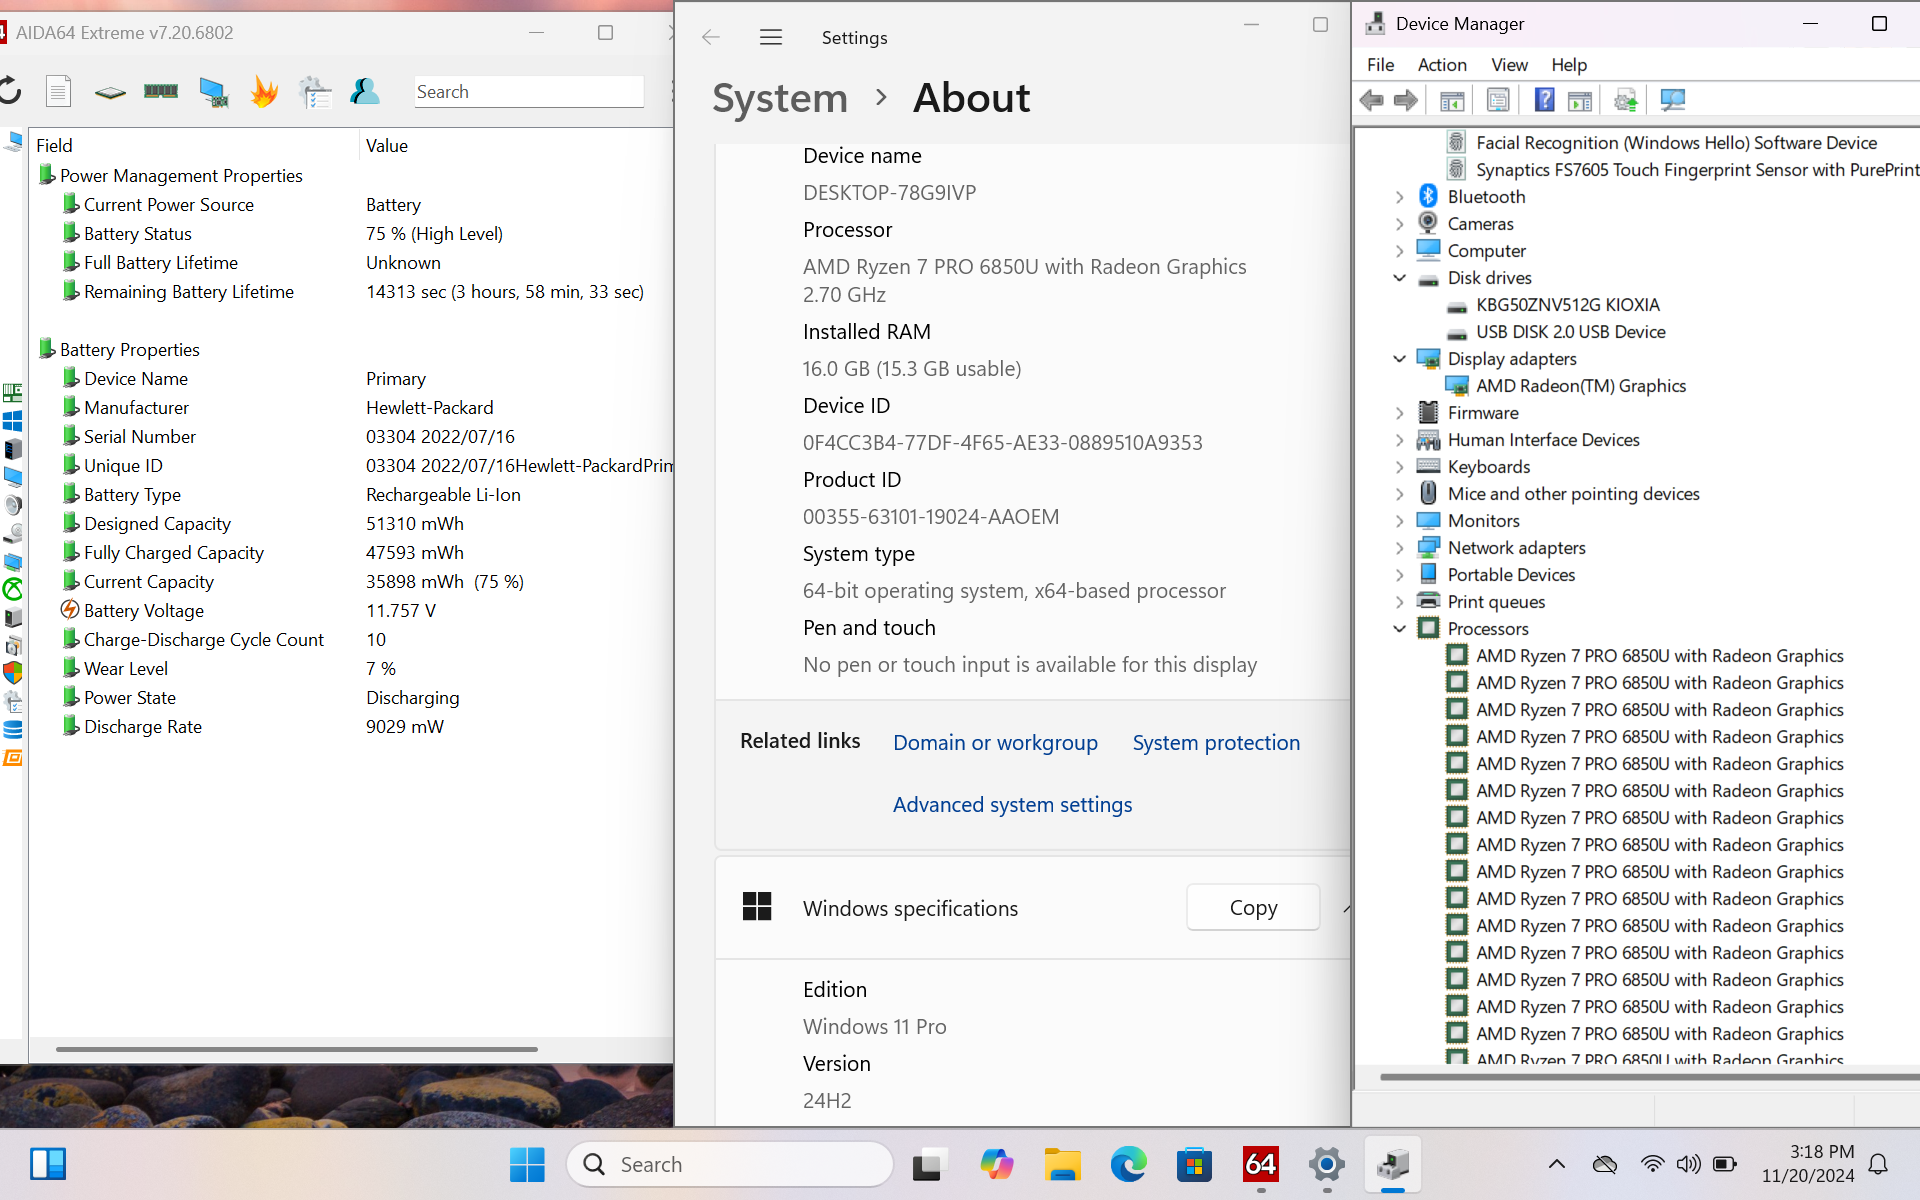Select Facial Recognition (Windows Hello) Software Device
This screenshot has width=1920, height=1200.
point(1676,143)
